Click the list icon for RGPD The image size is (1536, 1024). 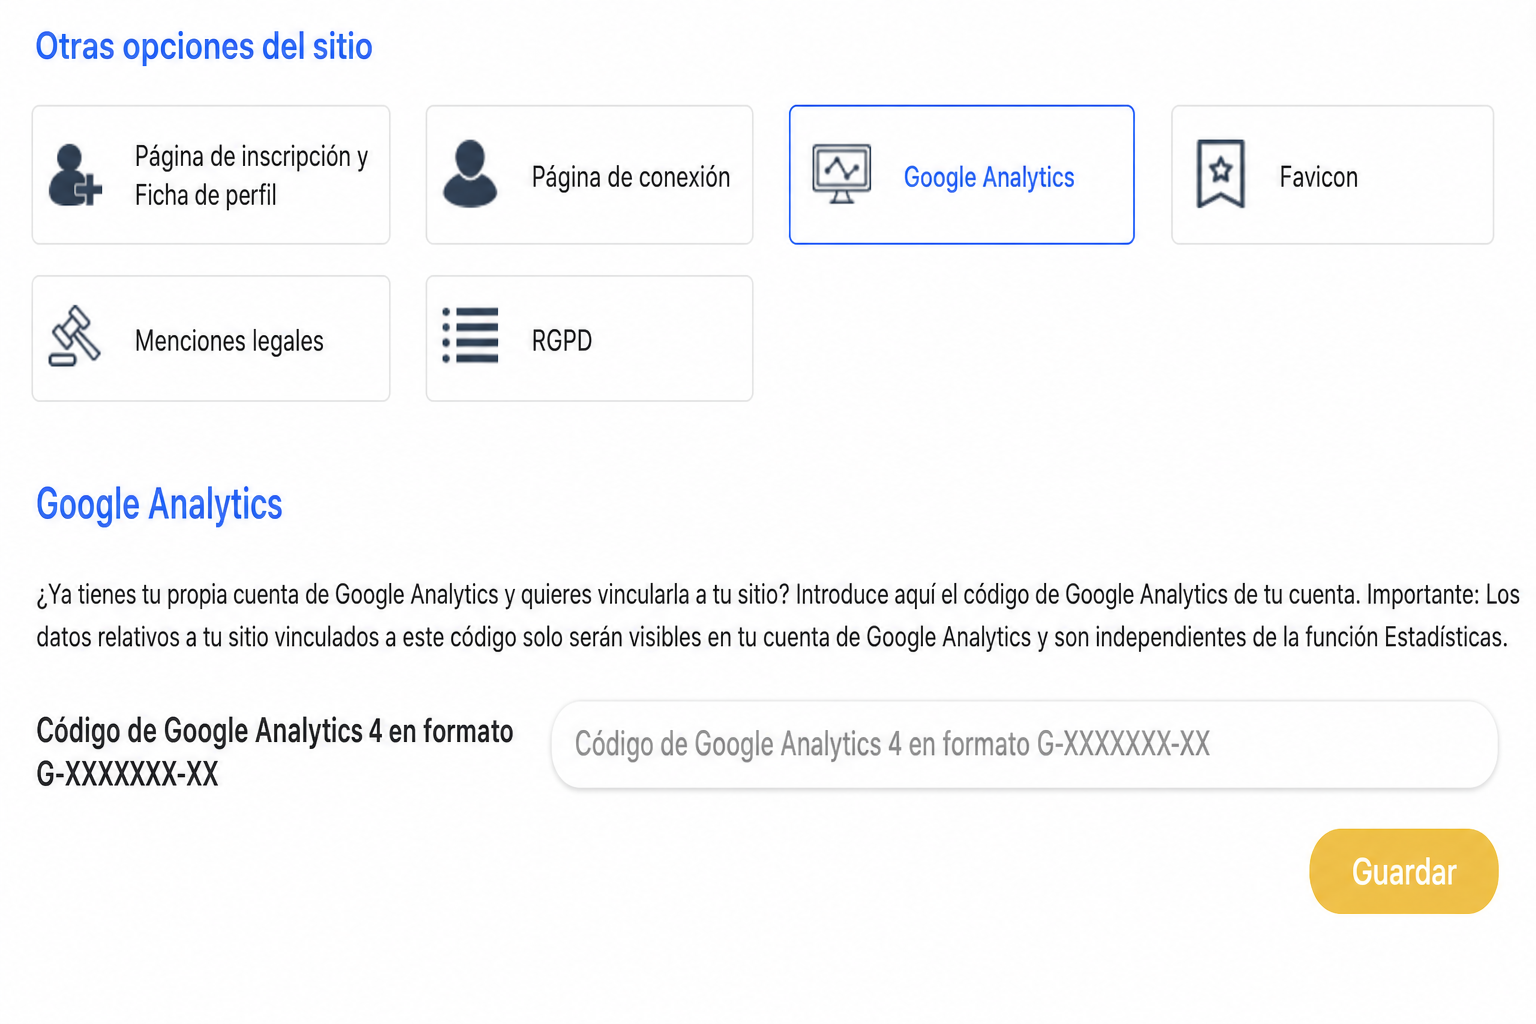pyautogui.click(x=470, y=335)
